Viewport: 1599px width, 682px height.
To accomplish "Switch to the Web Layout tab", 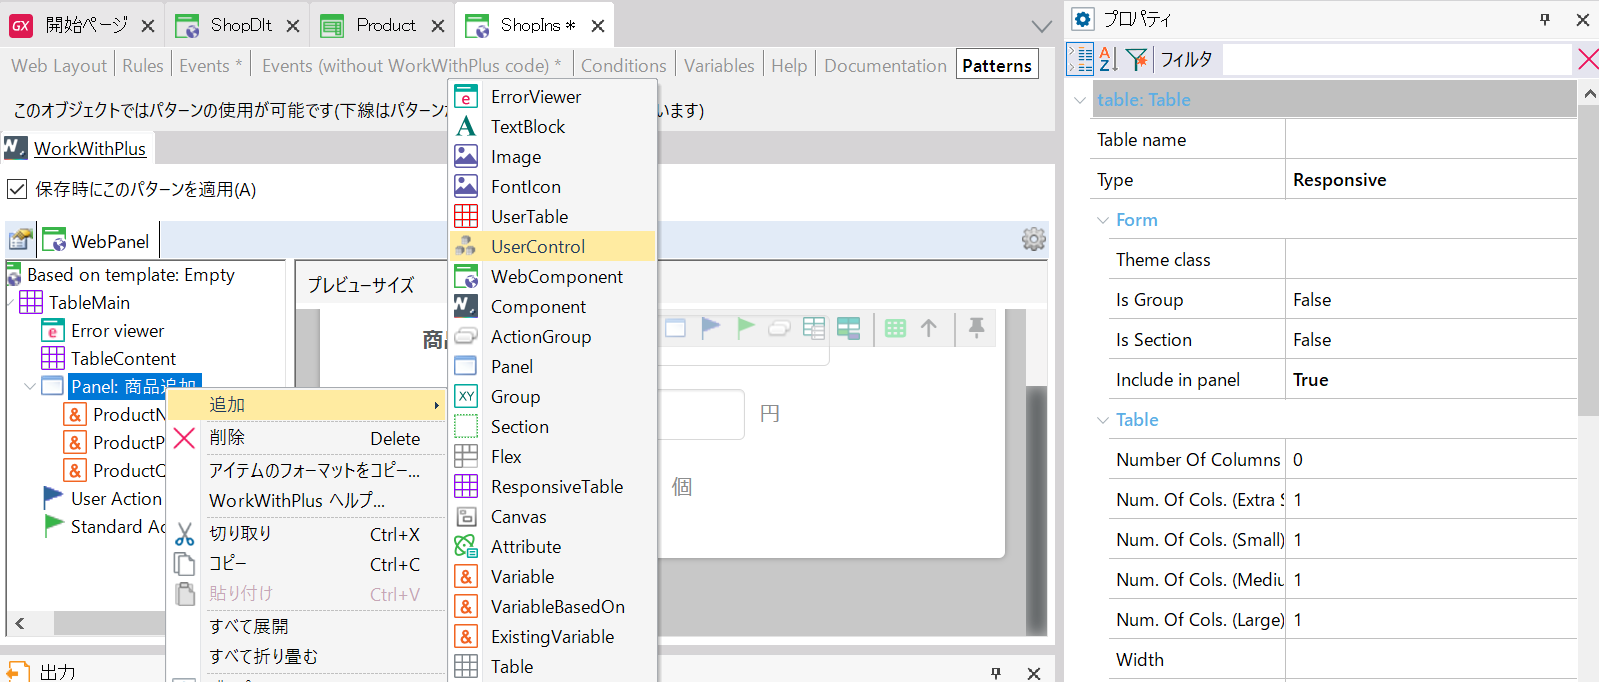I will pos(59,66).
